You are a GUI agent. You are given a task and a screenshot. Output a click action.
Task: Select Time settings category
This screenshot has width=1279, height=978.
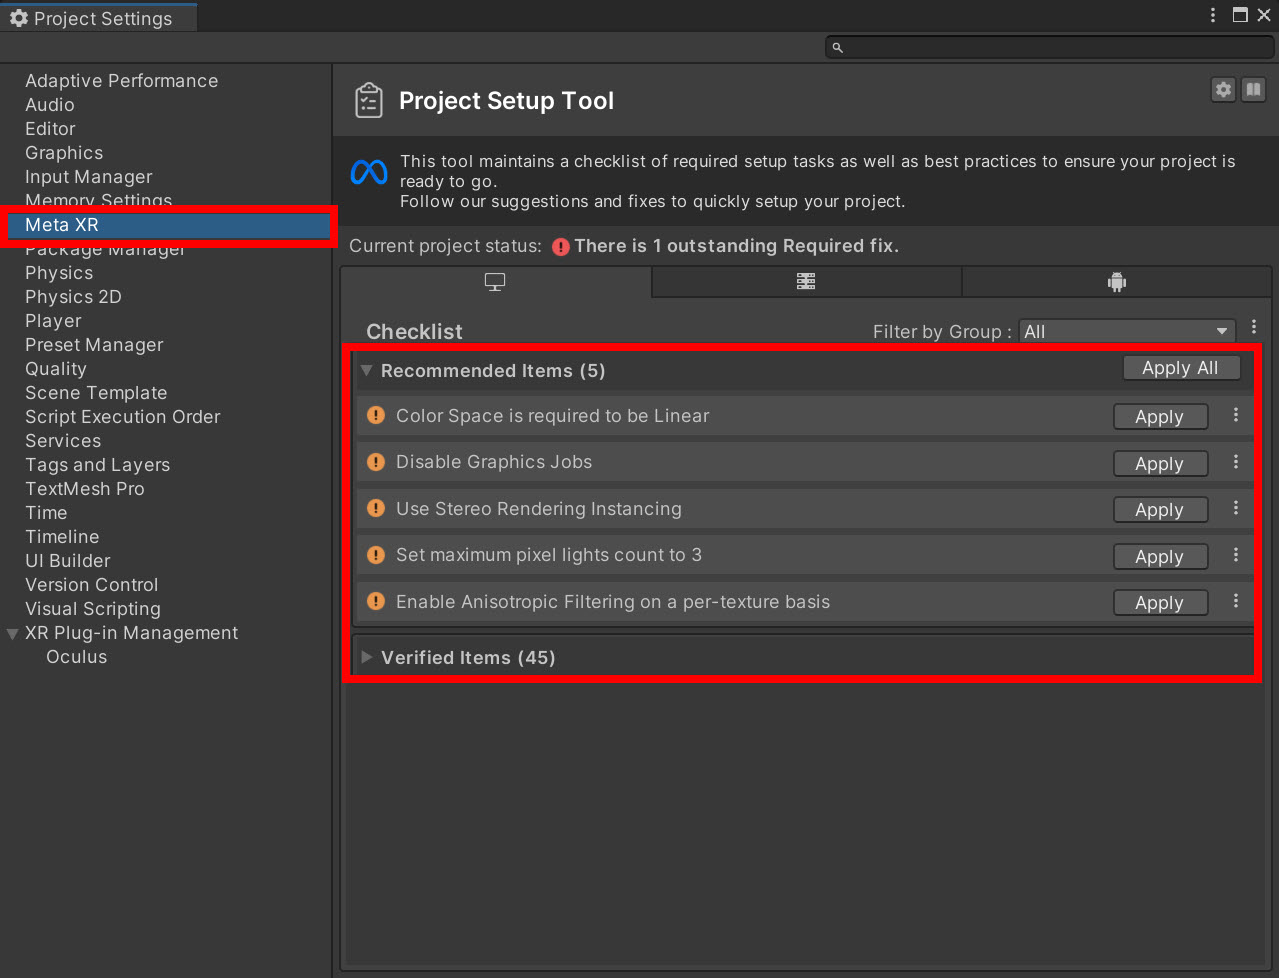pyautogui.click(x=46, y=513)
